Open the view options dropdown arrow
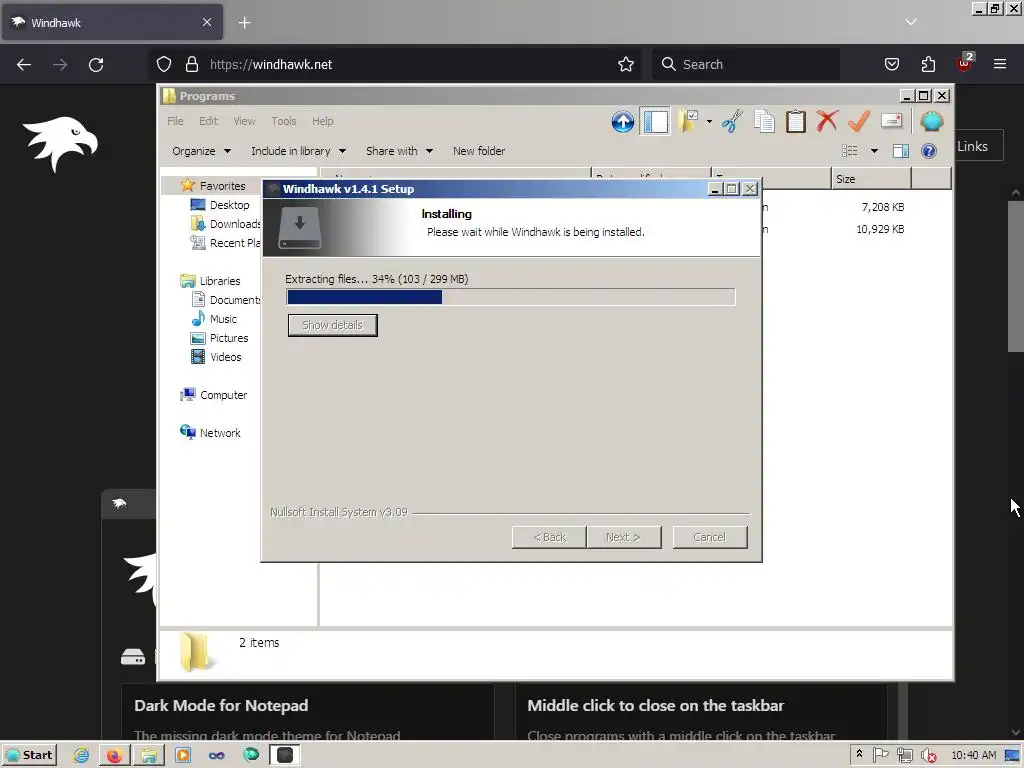 [x=874, y=152]
